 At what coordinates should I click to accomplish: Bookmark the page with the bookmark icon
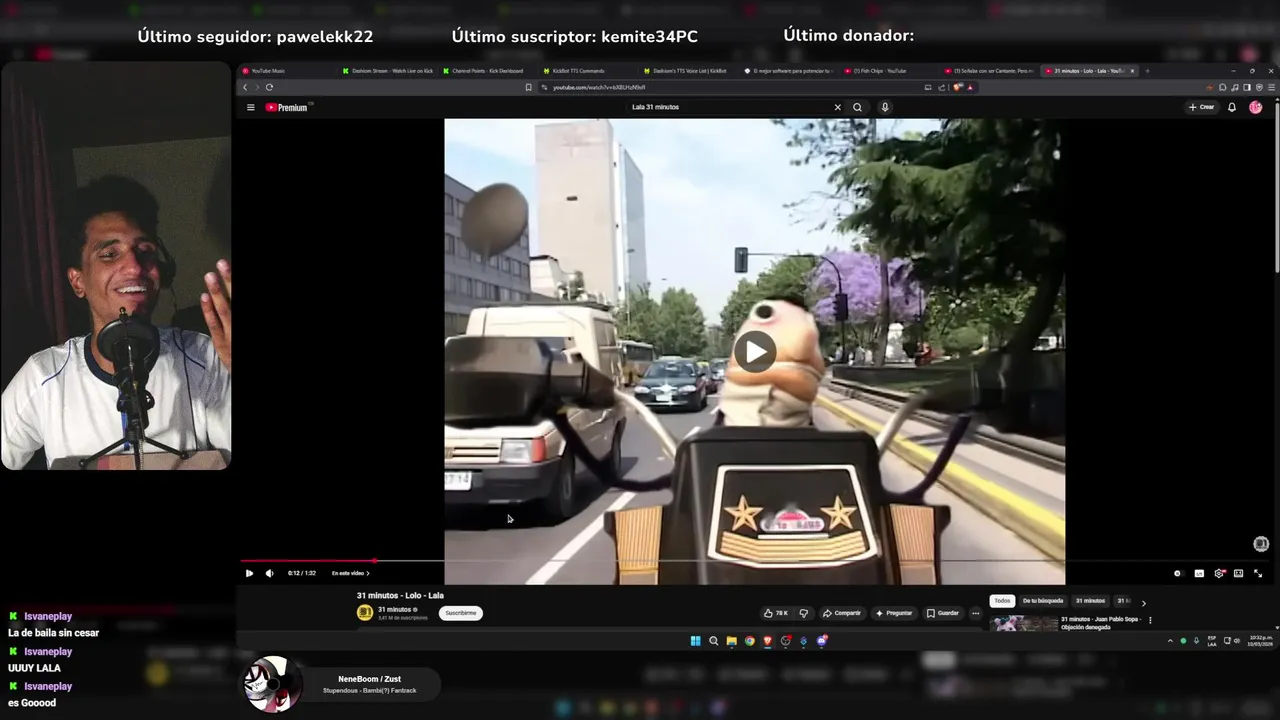tap(529, 87)
